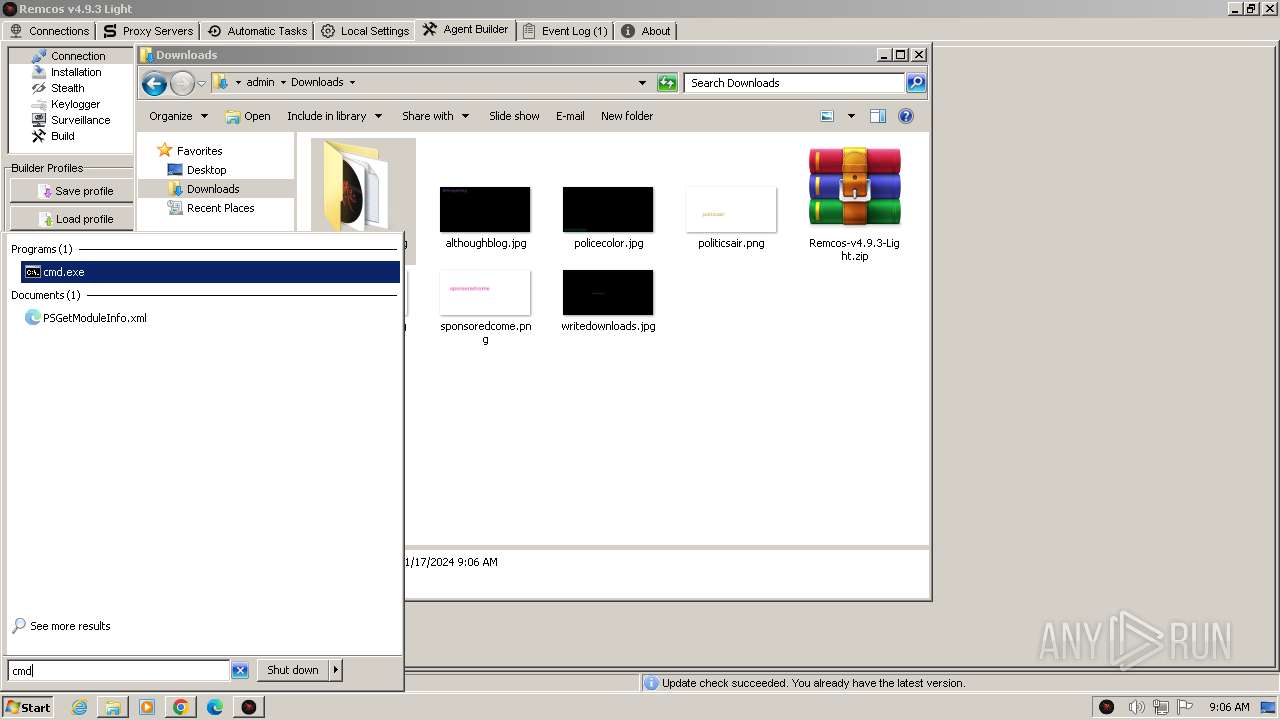Open Internet Explorer from the taskbar
Viewport: 1280px width, 720px height.
pos(79,707)
